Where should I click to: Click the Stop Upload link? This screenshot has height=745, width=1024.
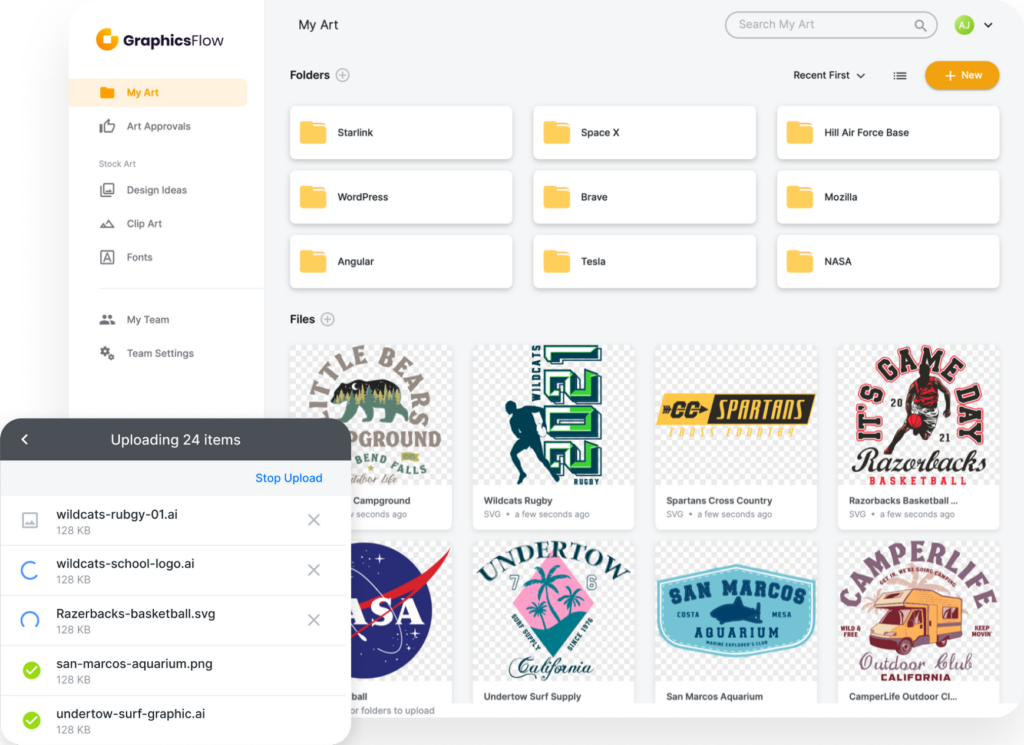tap(289, 478)
